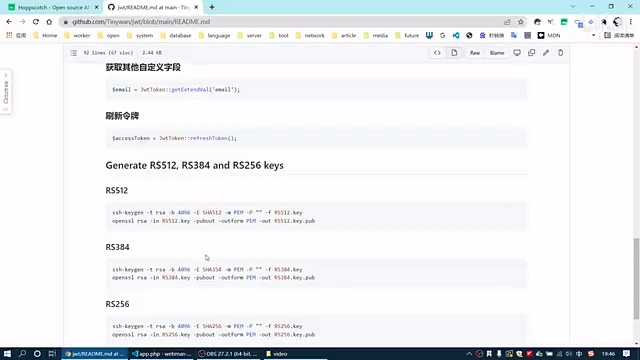The width and height of the screenshot is (640, 360).
Task: Click the RS256 subheading
Action: [118, 304]
